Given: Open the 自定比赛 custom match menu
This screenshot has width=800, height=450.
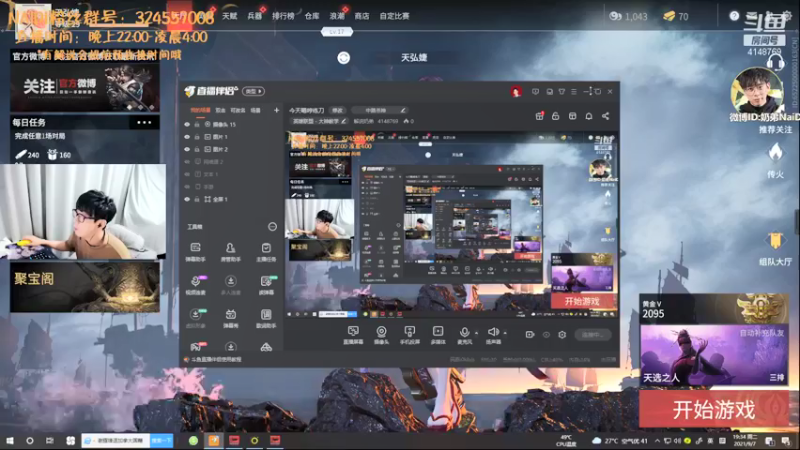Looking at the screenshot, I should [394, 16].
